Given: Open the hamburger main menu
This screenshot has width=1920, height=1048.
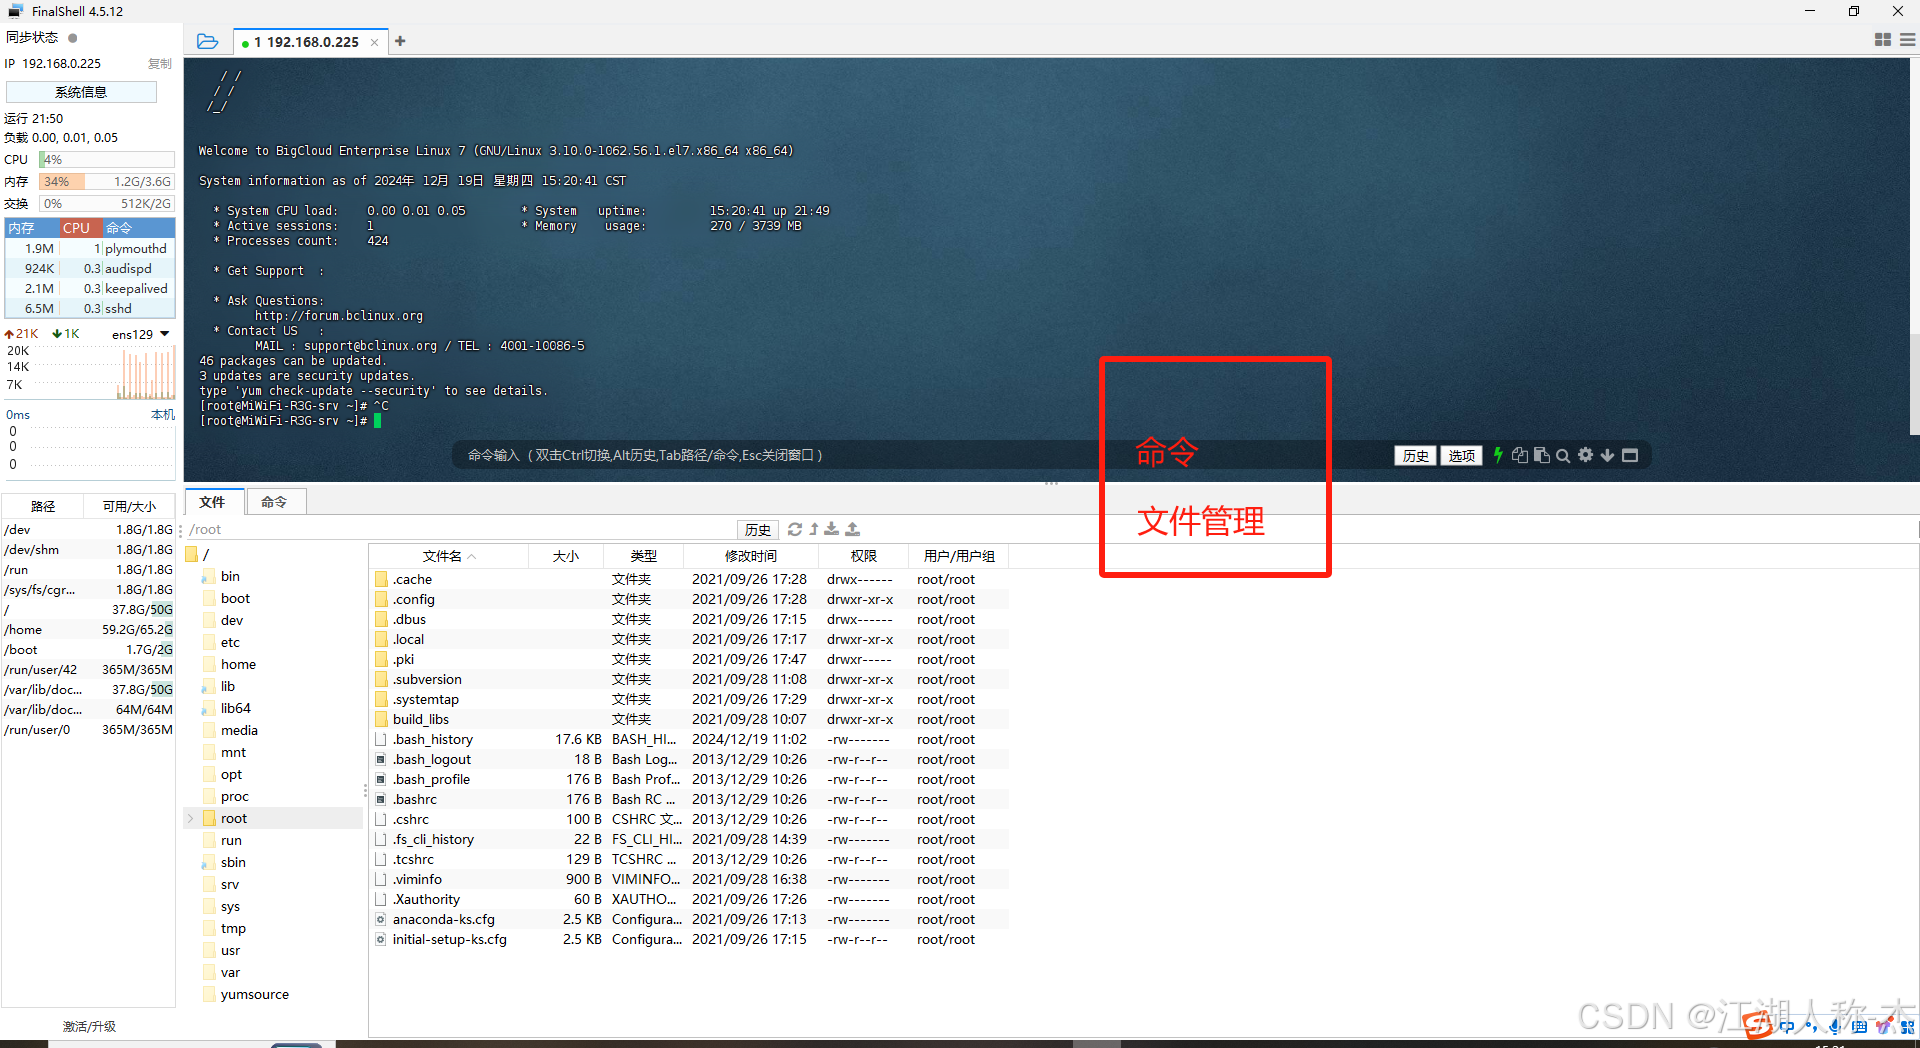Looking at the screenshot, I should (1907, 40).
